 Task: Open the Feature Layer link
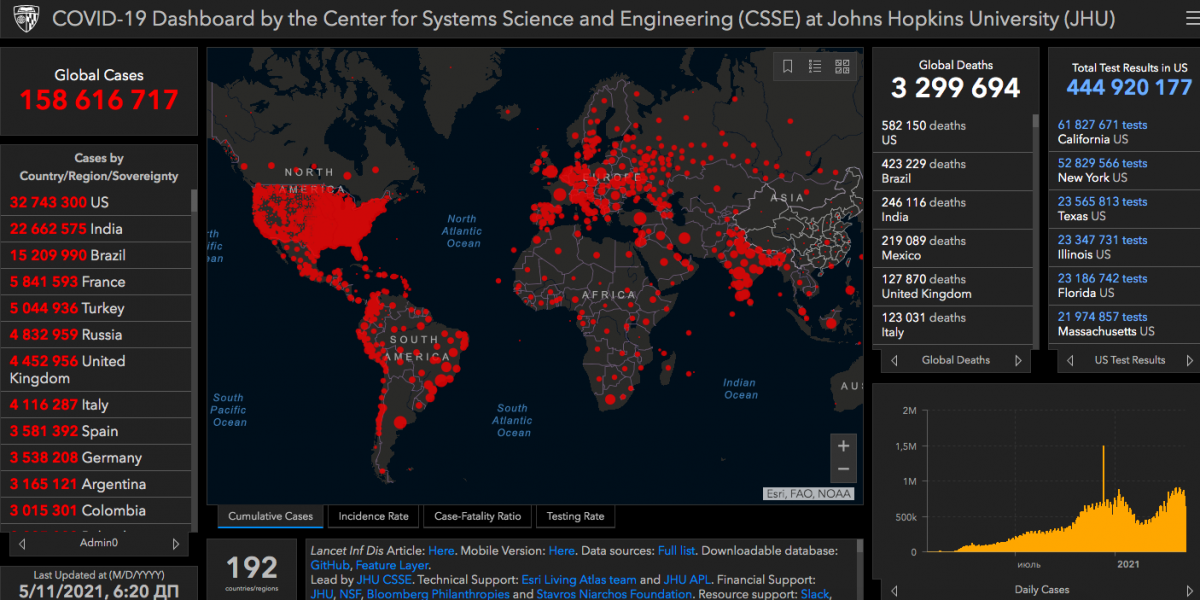[x=392, y=565]
